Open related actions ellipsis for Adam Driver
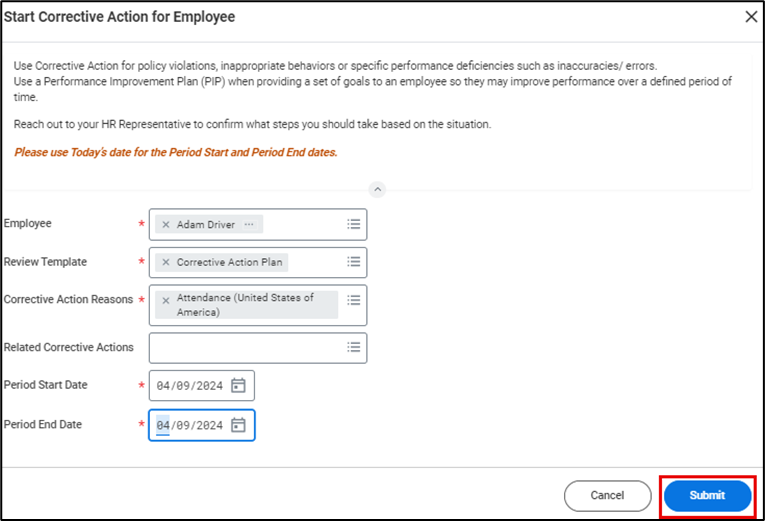765x521 pixels. coord(249,225)
